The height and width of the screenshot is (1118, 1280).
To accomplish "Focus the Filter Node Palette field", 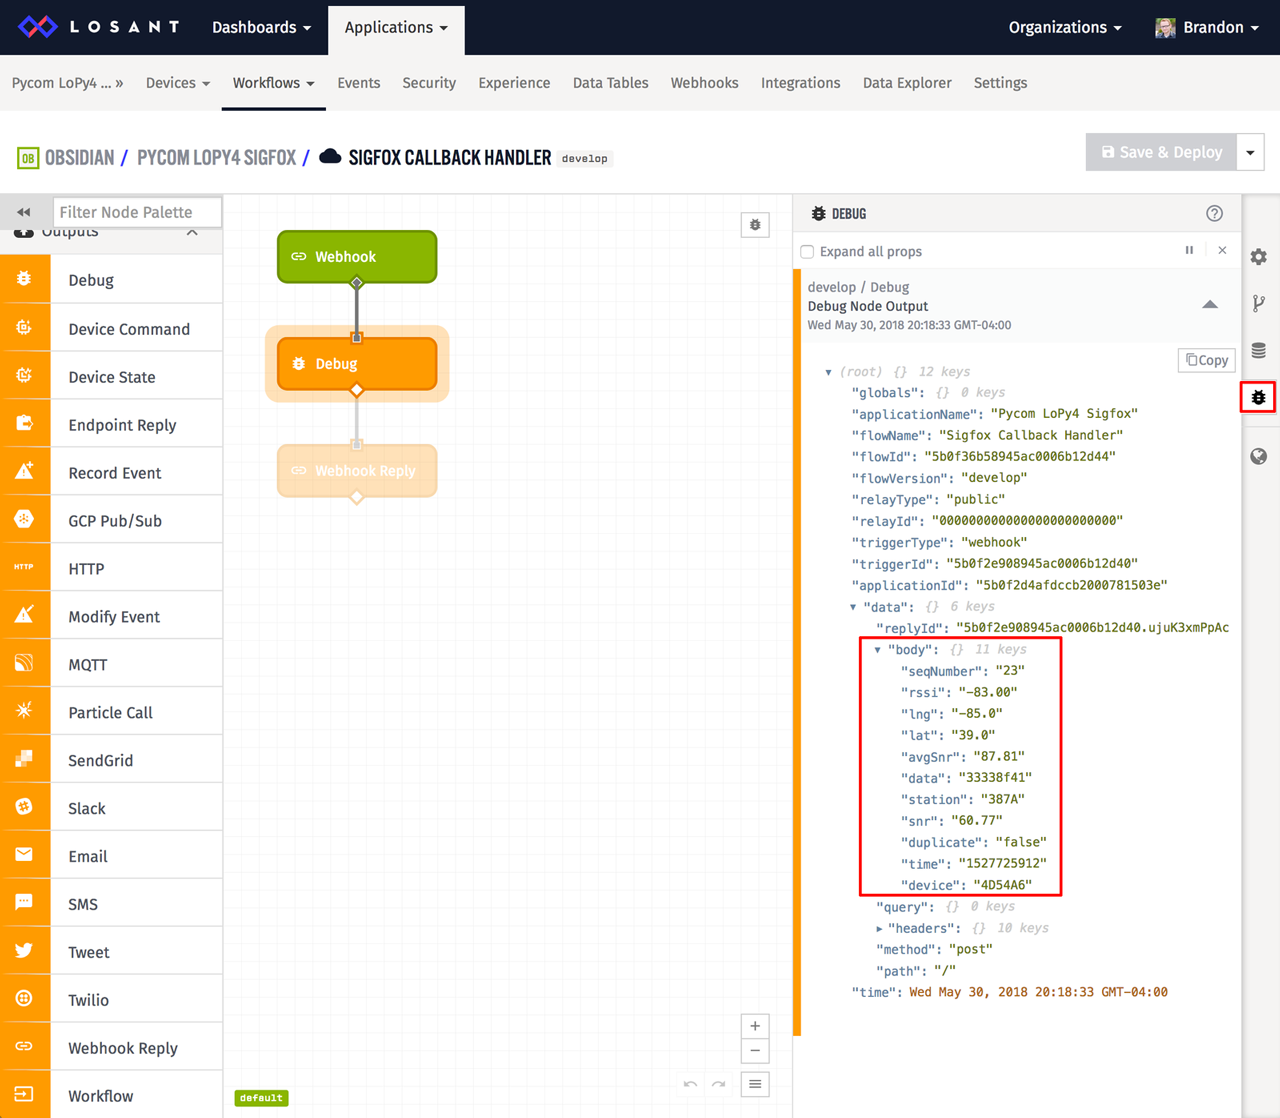I will coord(137,212).
